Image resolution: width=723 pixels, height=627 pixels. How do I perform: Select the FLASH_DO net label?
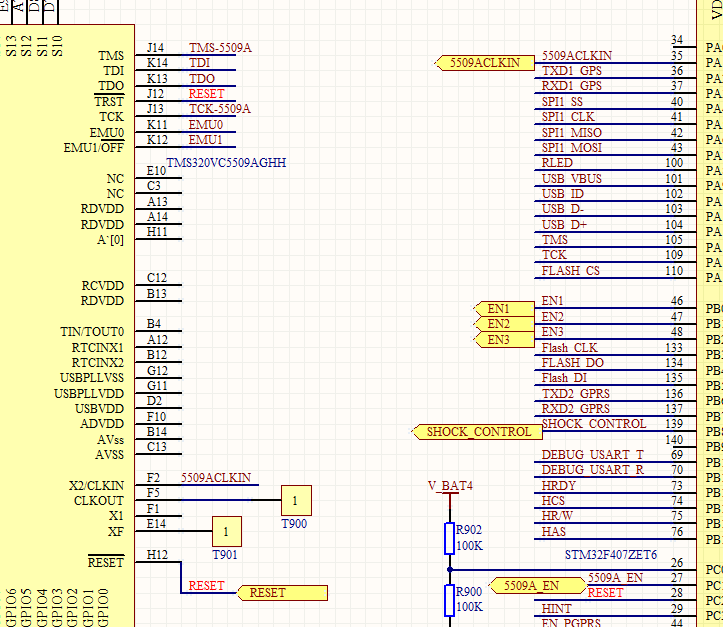(573, 363)
